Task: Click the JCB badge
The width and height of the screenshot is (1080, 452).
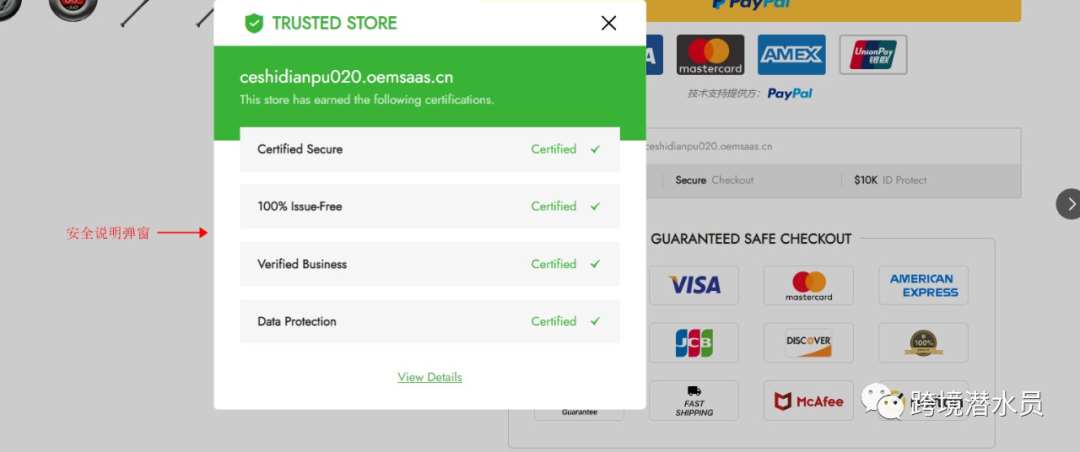Action: click(694, 342)
